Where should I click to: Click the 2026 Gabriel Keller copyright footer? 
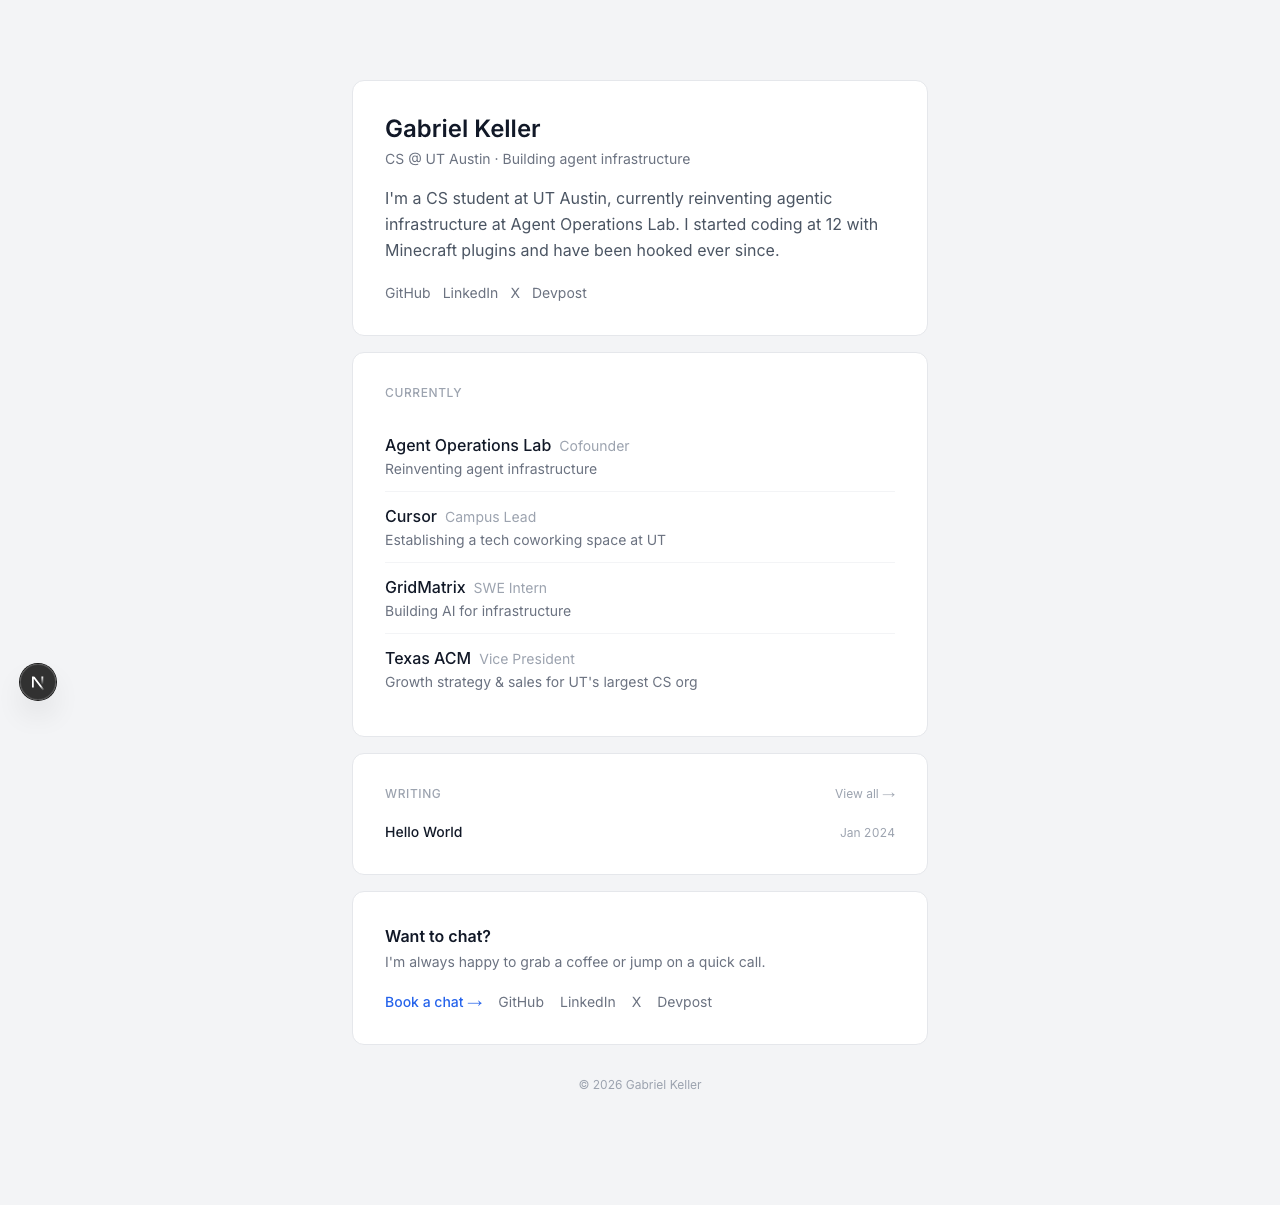640,1085
